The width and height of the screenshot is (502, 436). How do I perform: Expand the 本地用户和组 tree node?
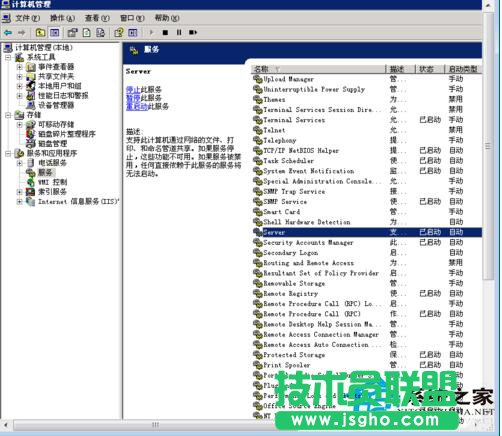tap(19, 86)
